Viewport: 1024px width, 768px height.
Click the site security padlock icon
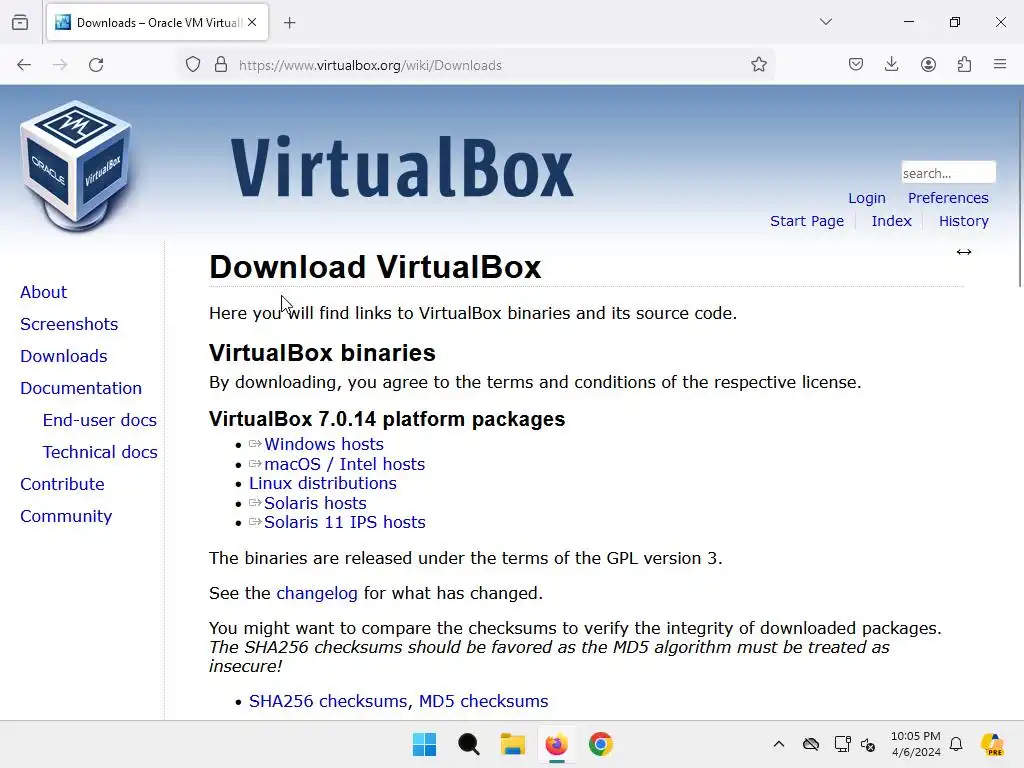pos(221,65)
